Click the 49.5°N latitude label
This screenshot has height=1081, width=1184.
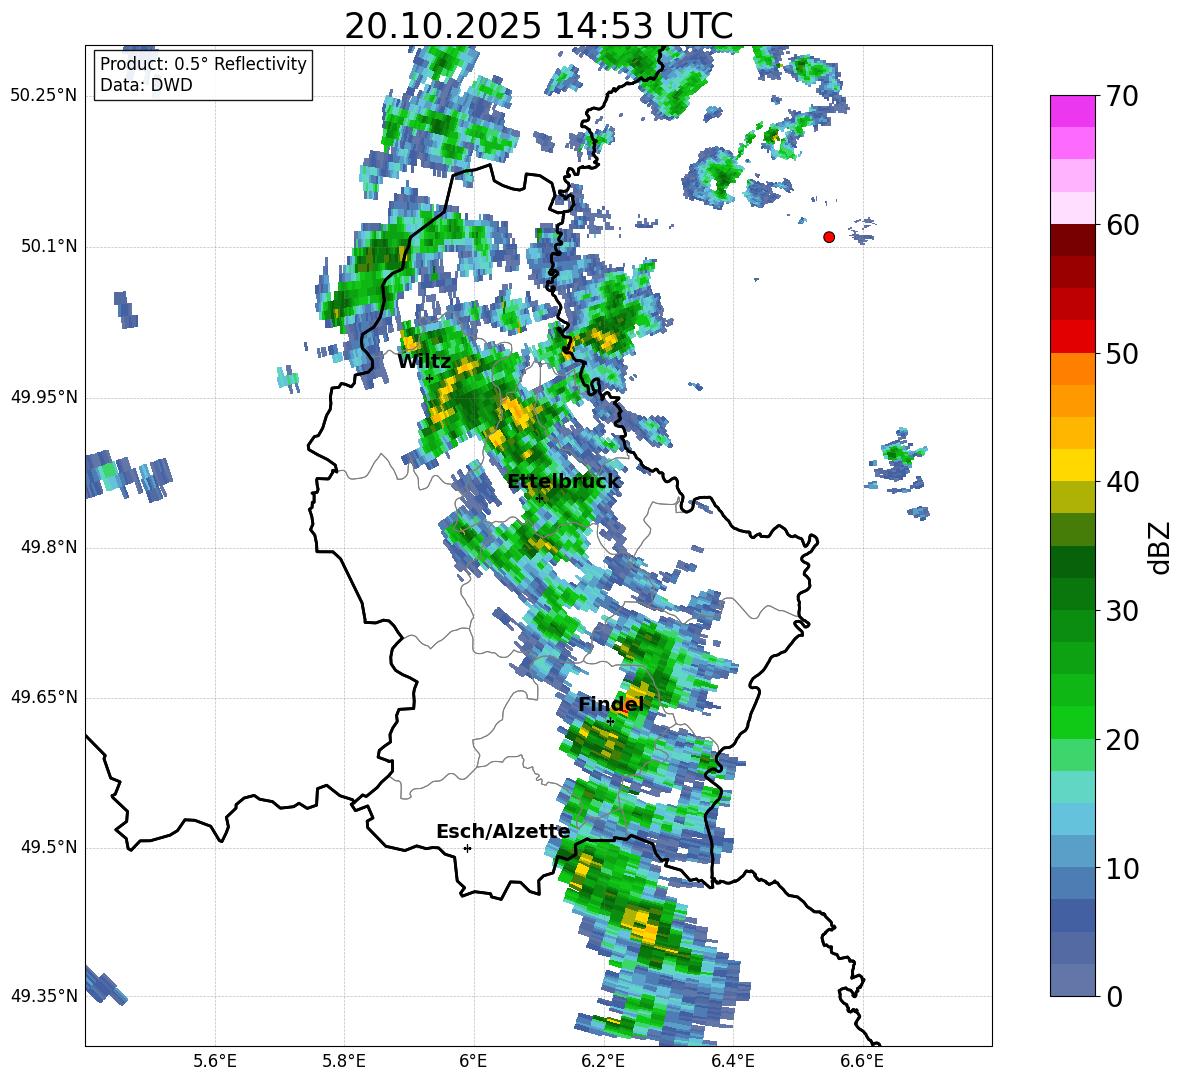coord(48,847)
